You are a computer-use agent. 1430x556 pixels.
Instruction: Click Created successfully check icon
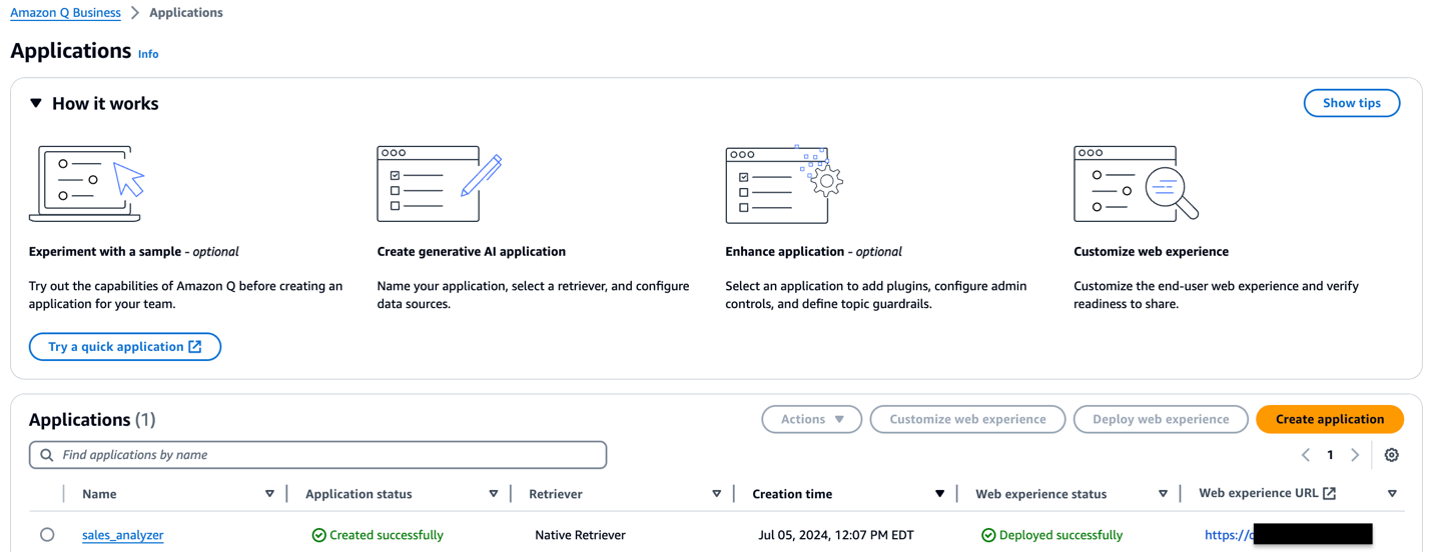point(319,535)
